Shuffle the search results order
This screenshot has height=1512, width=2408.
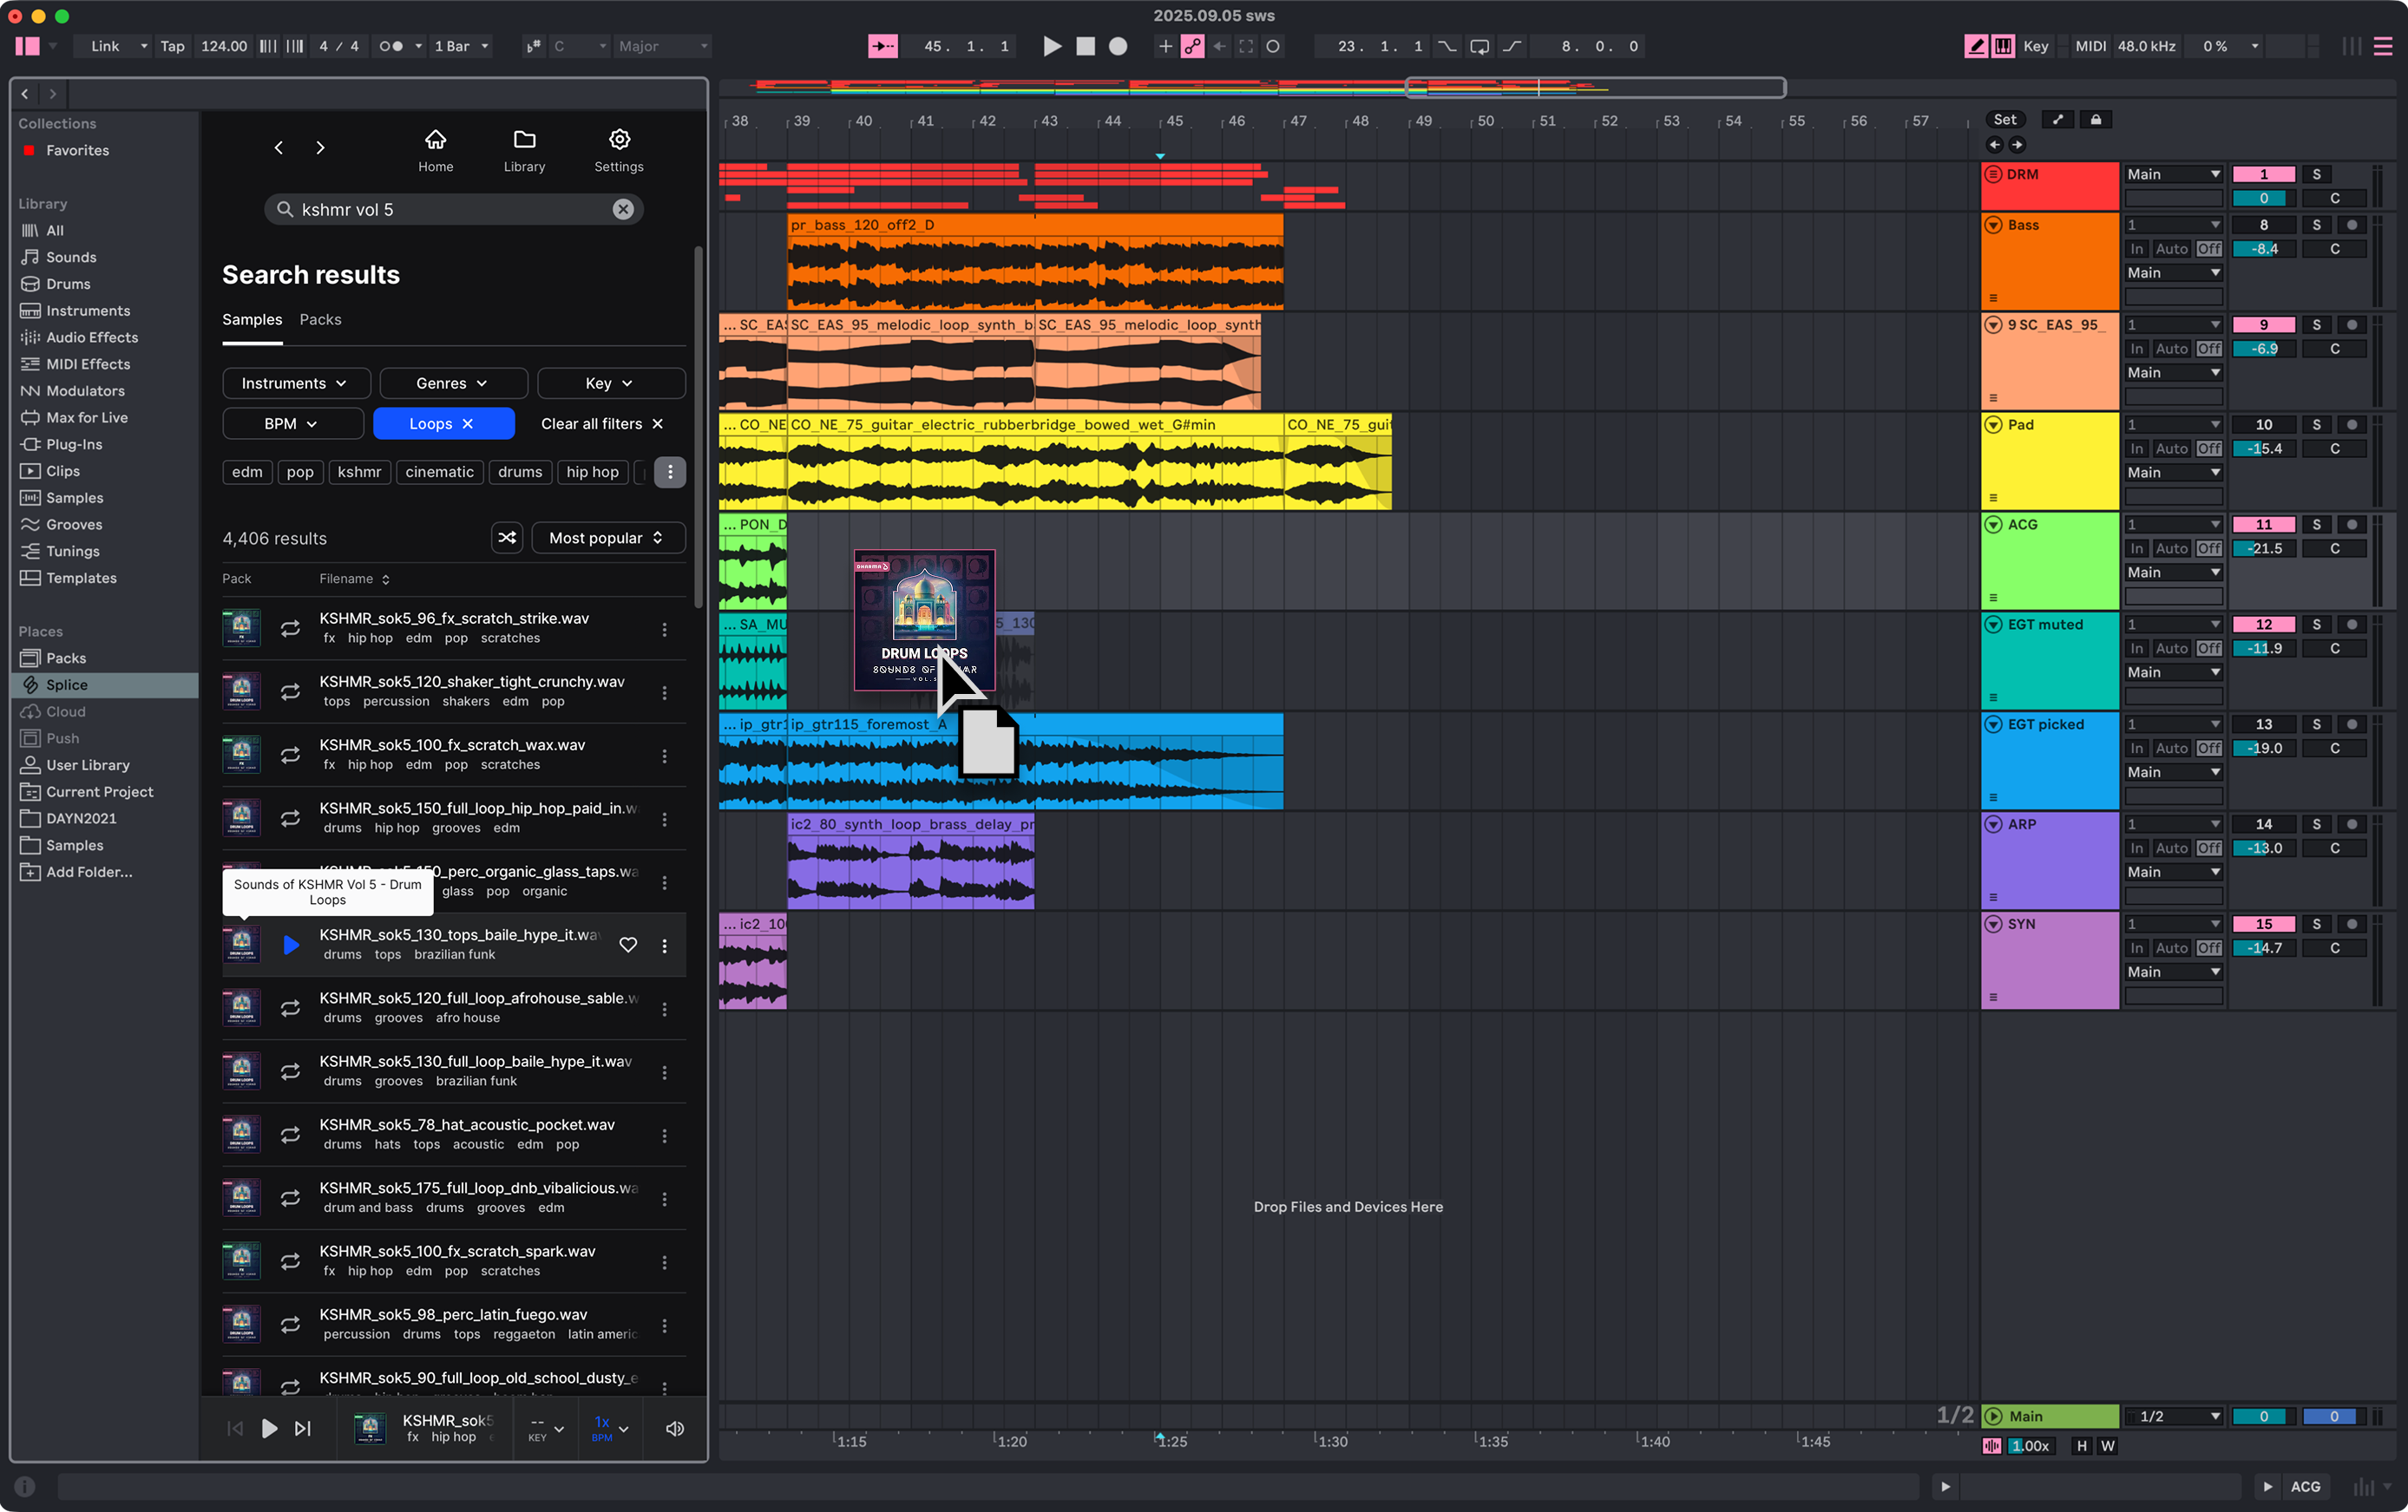(507, 538)
